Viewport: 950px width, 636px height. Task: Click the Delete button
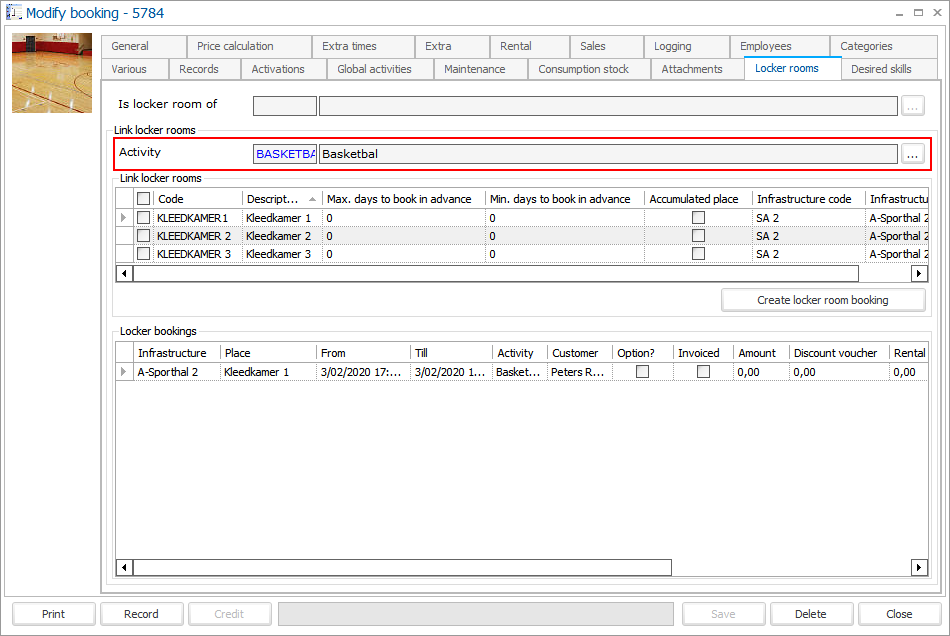[811, 614]
